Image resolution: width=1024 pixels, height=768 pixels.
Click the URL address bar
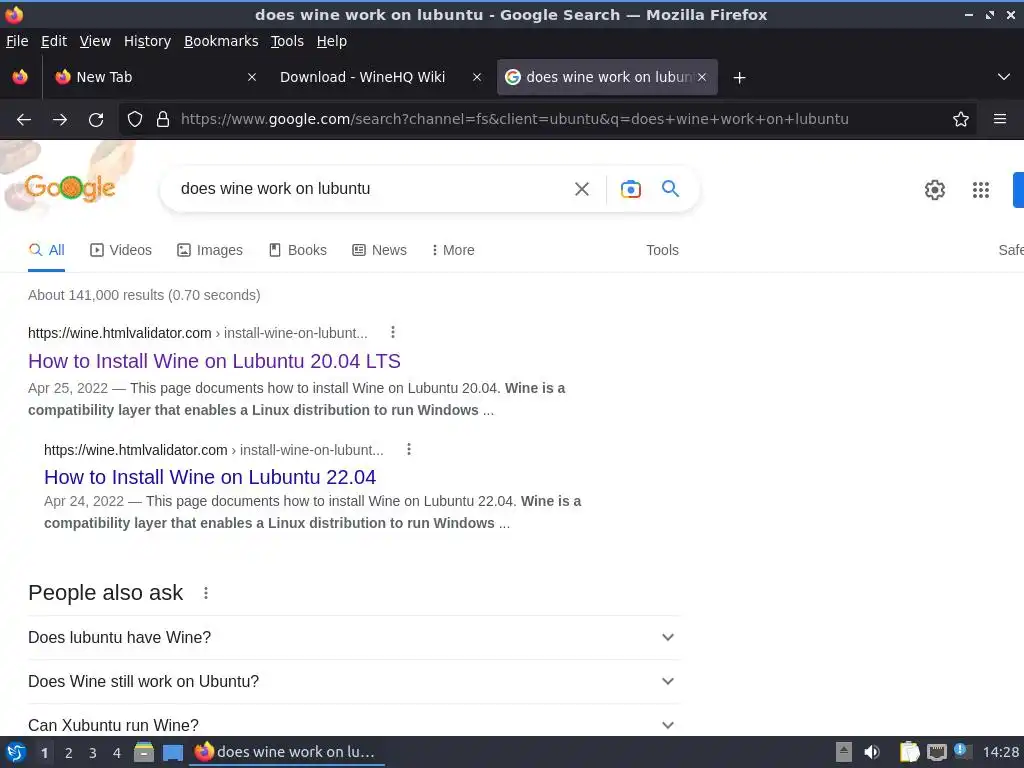[515, 119]
